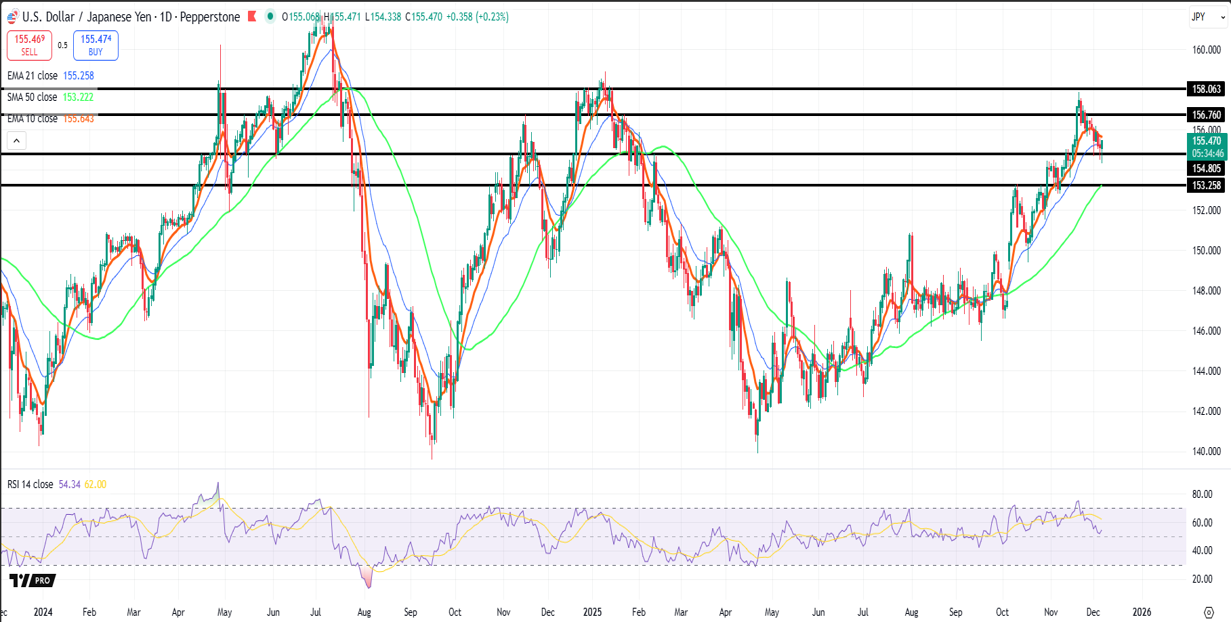The width and height of the screenshot is (1231, 622).
Task: Select the EMA 21 close indicator legend
Action: pyautogui.click(x=33, y=75)
